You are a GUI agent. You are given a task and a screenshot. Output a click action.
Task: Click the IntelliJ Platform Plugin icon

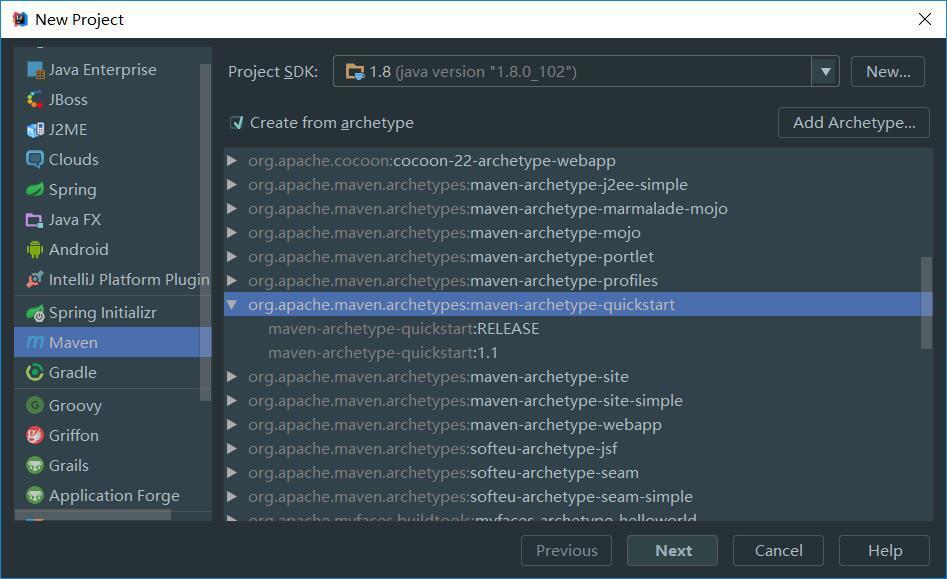click(35, 280)
